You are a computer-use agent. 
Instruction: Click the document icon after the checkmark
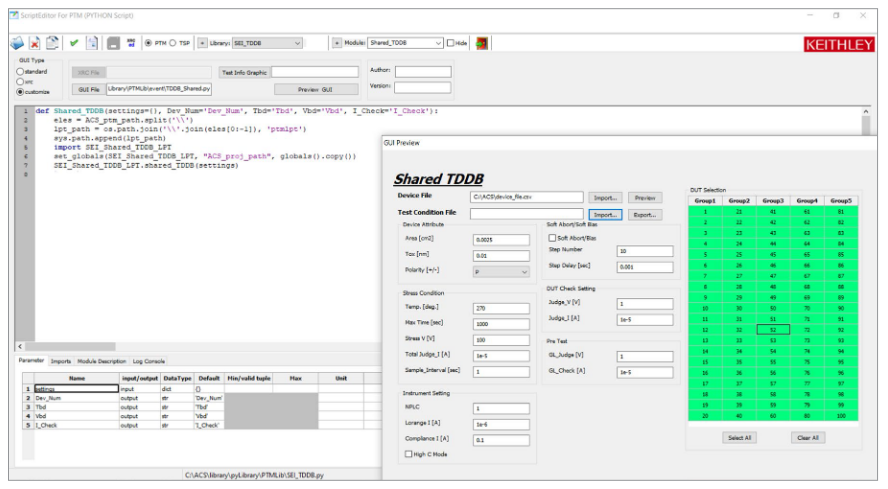92,44
